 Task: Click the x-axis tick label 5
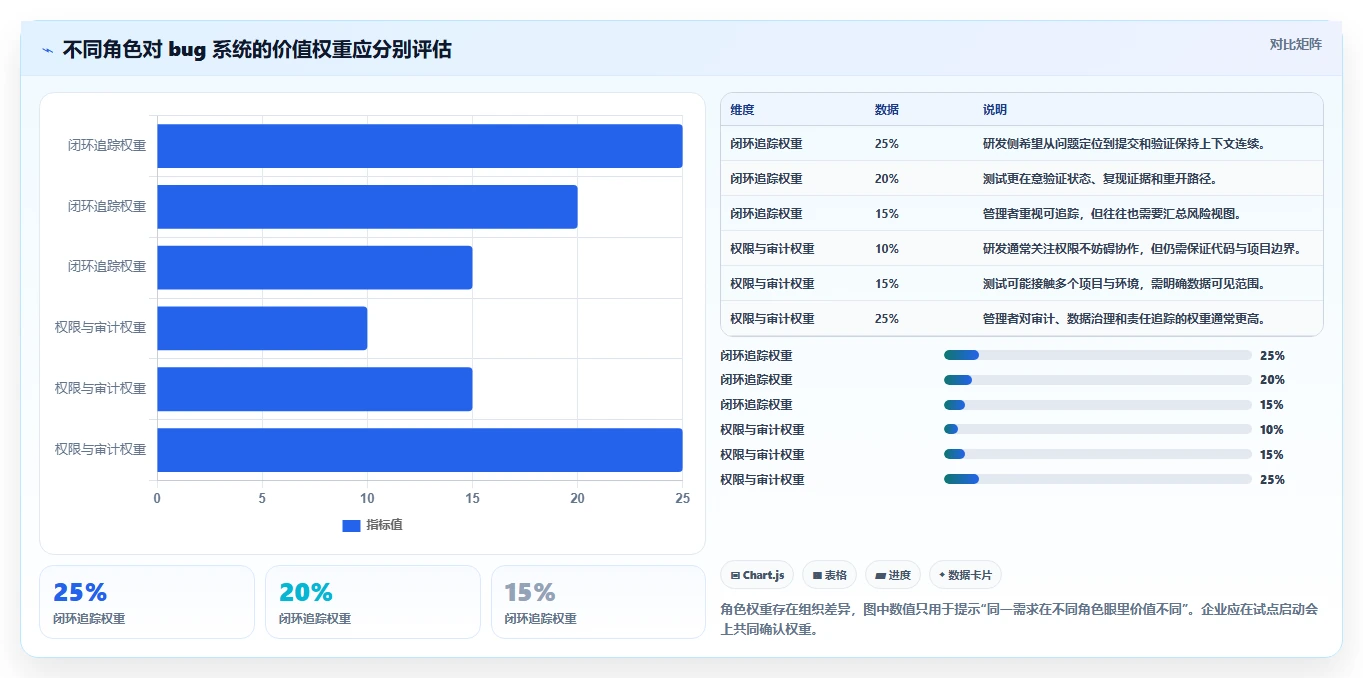click(262, 498)
